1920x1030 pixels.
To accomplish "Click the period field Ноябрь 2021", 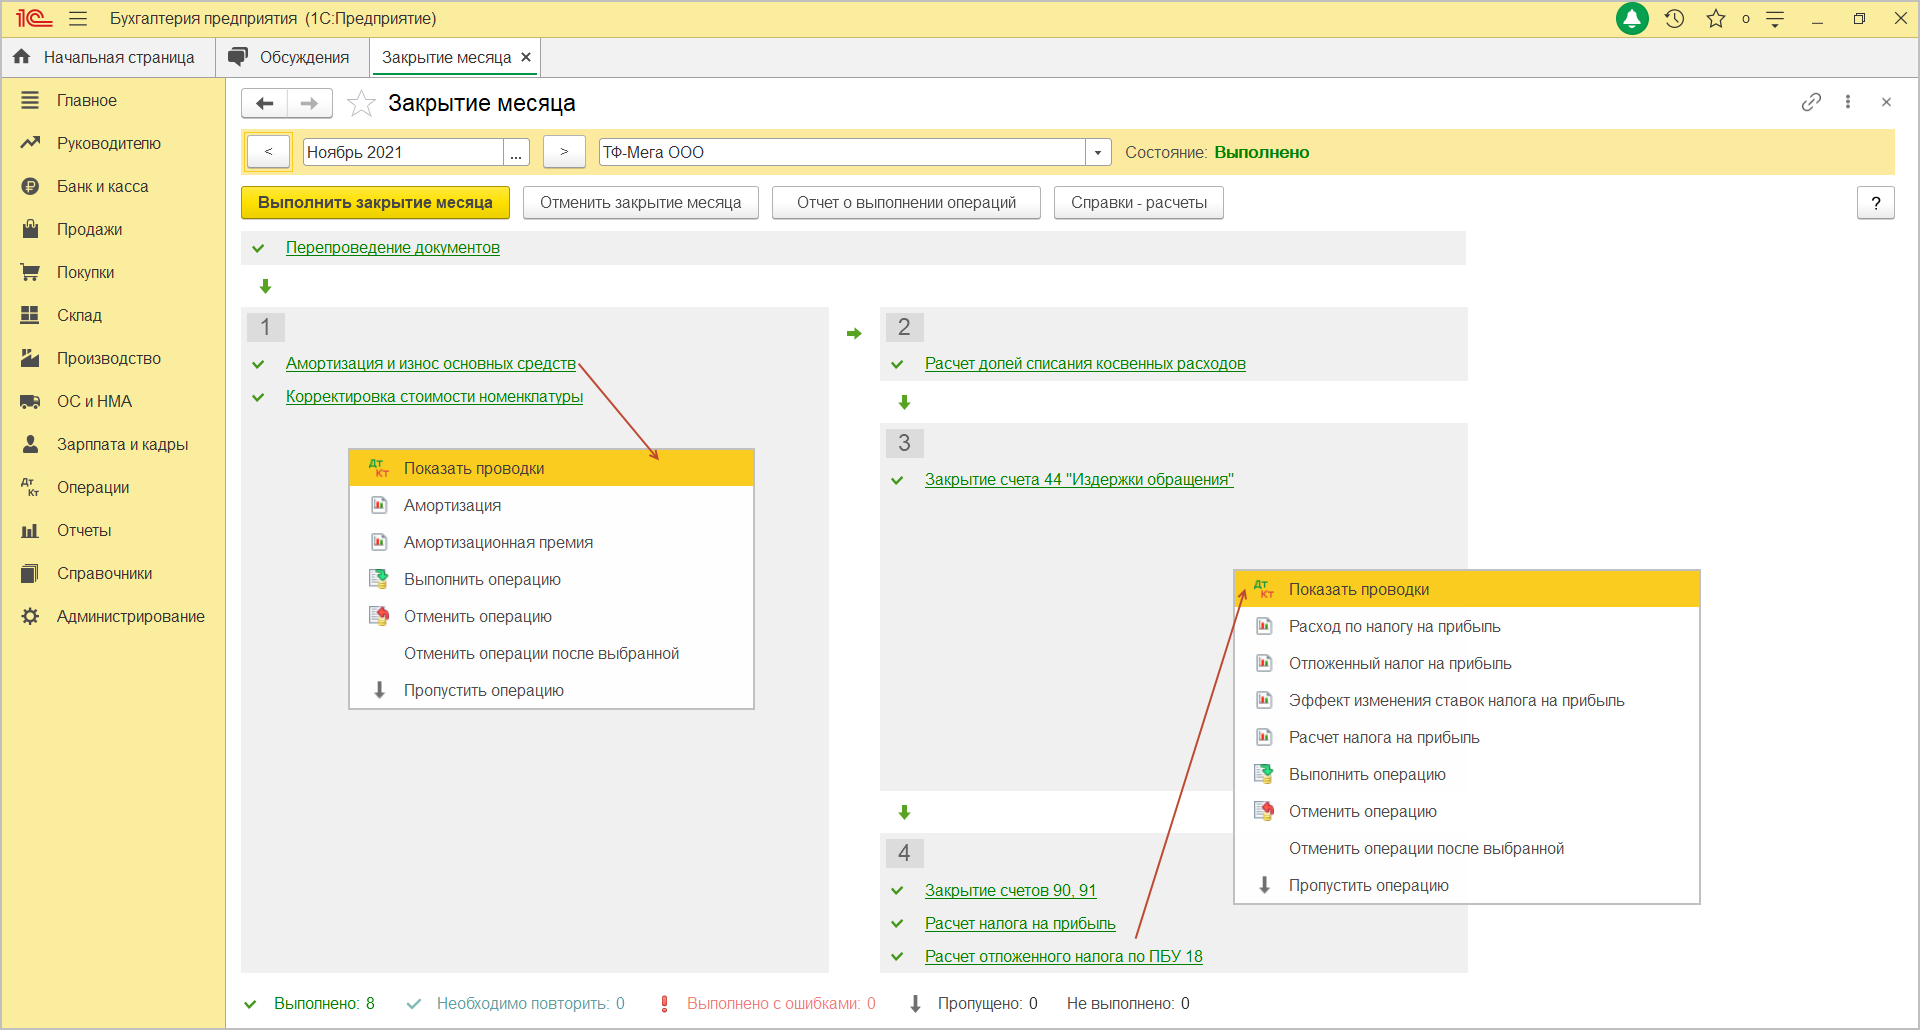I will point(403,152).
